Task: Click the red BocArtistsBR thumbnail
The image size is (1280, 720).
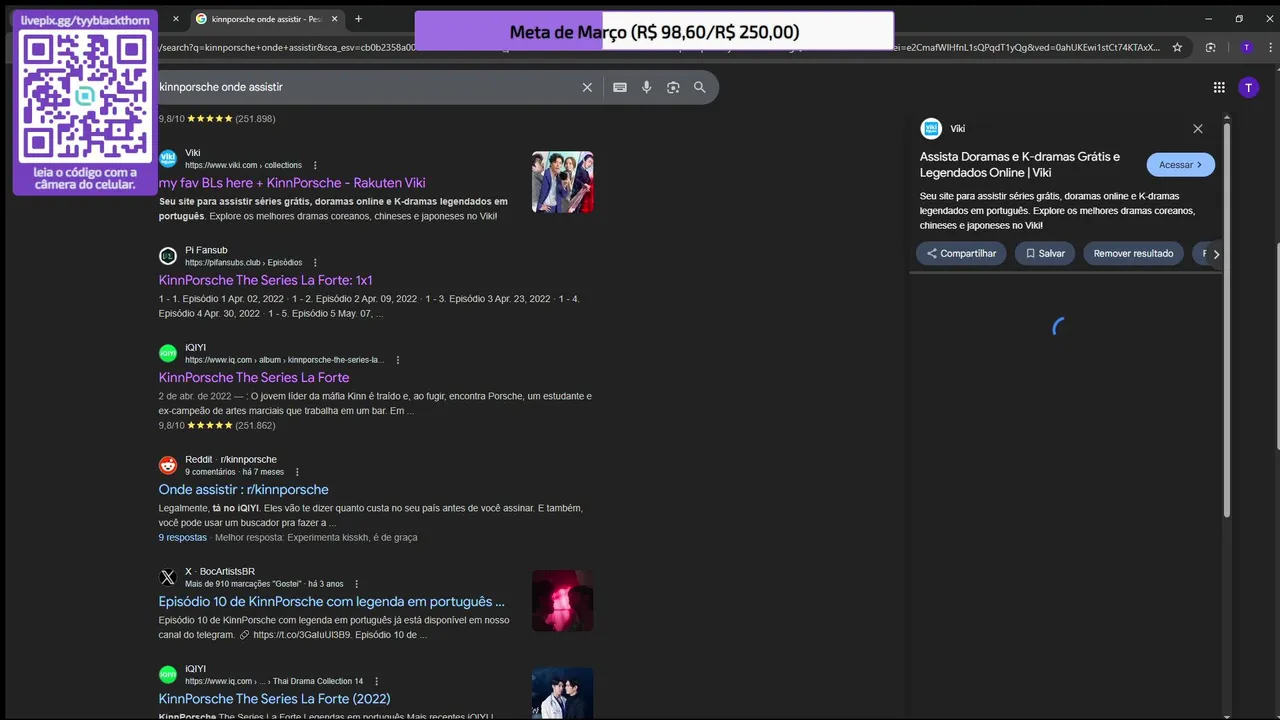Action: (562, 600)
